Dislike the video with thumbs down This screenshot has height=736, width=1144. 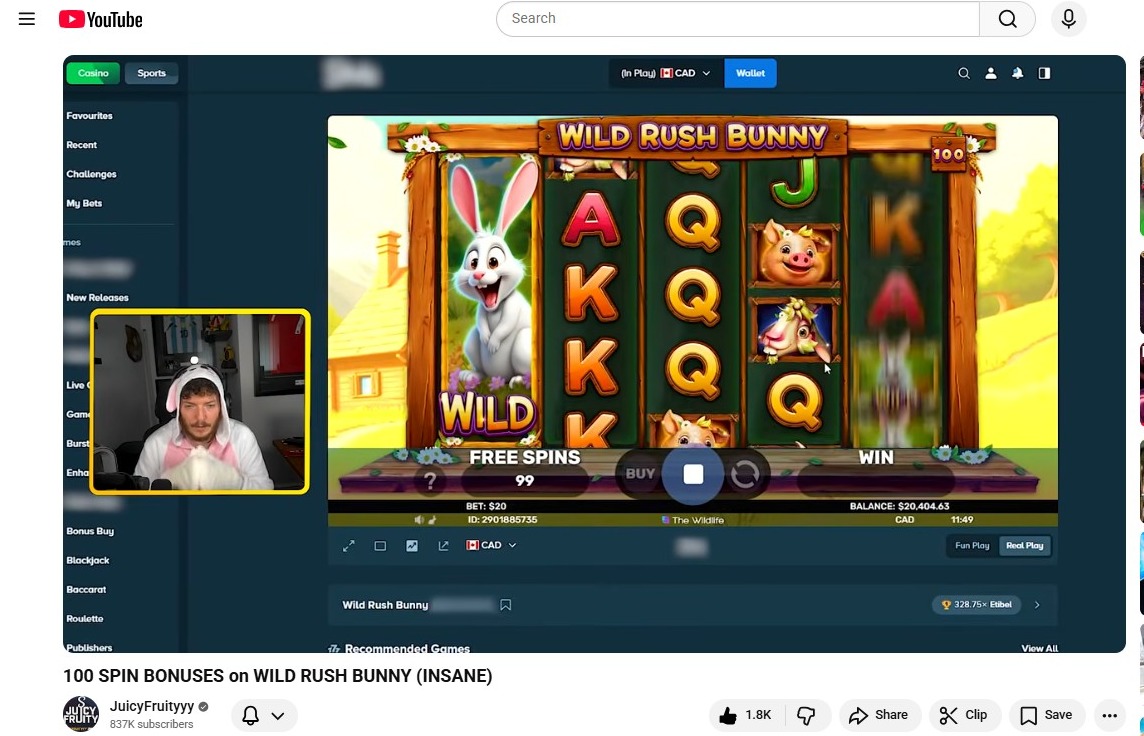click(x=807, y=715)
